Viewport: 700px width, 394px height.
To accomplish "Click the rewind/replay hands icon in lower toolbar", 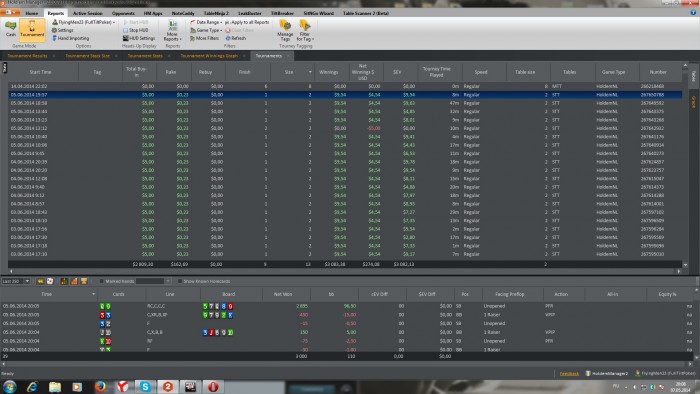I will [40, 281].
